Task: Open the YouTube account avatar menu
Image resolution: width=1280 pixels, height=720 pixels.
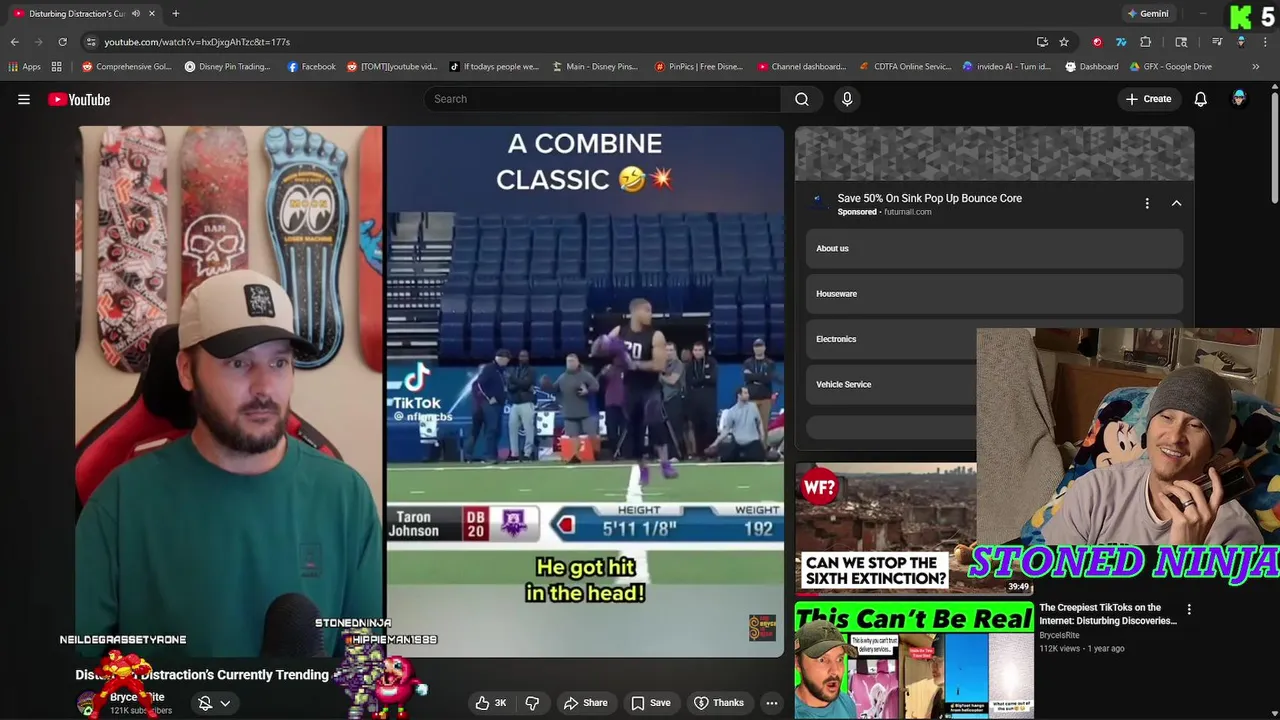Action: (1239, 98)
